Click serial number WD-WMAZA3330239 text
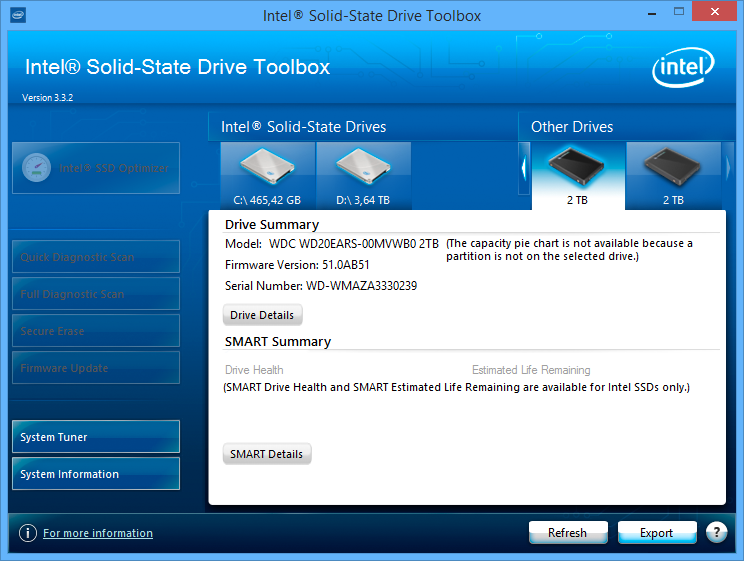This screenshot has width=744, height=561. 362,286
